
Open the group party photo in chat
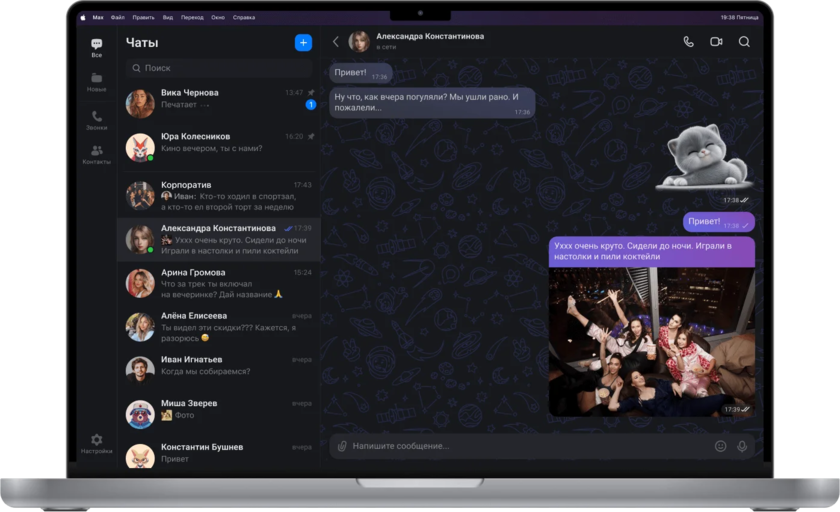pyautogui.click(x=651, y=341)
